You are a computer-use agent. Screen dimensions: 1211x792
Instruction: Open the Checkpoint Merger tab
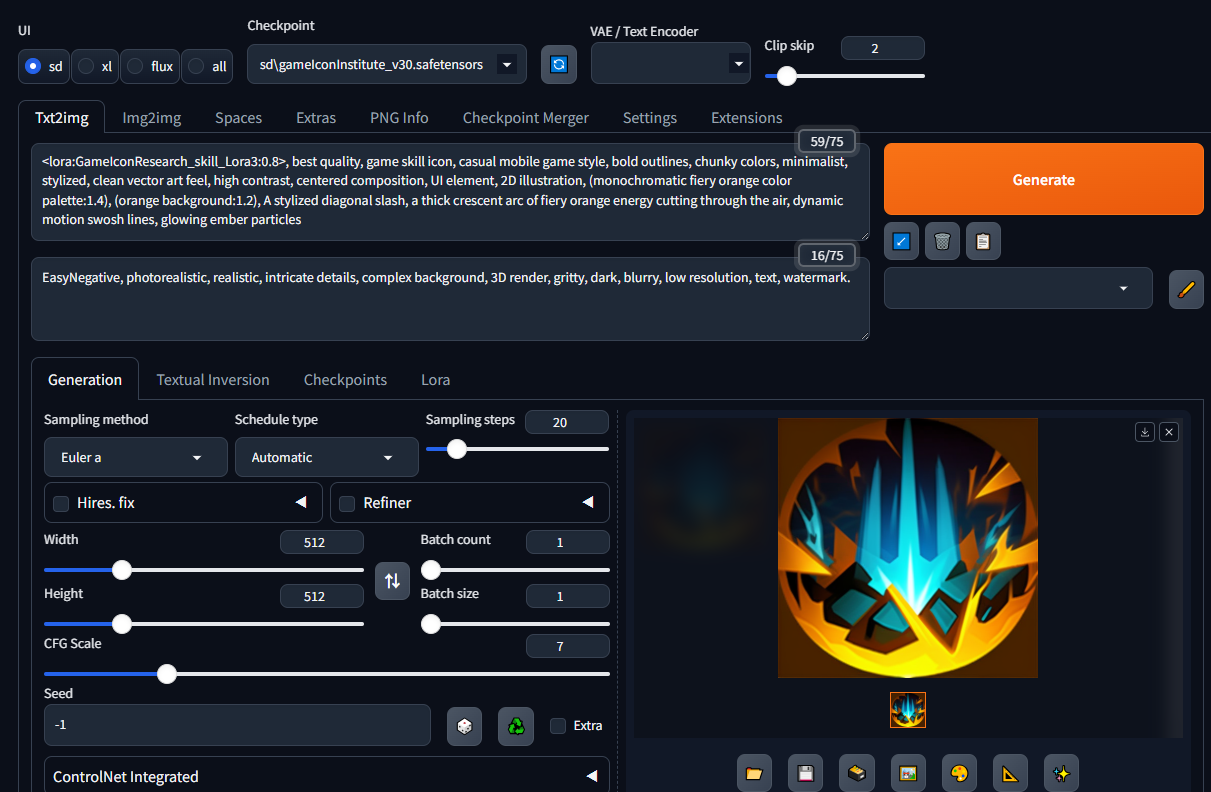[525, 117]
